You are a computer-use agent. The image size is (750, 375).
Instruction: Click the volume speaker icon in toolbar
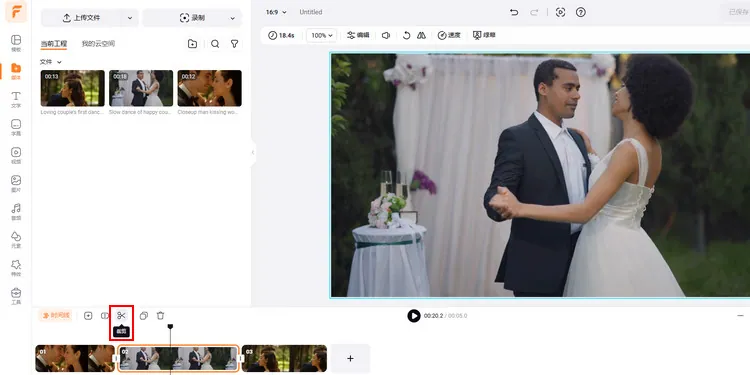(386, 35)
